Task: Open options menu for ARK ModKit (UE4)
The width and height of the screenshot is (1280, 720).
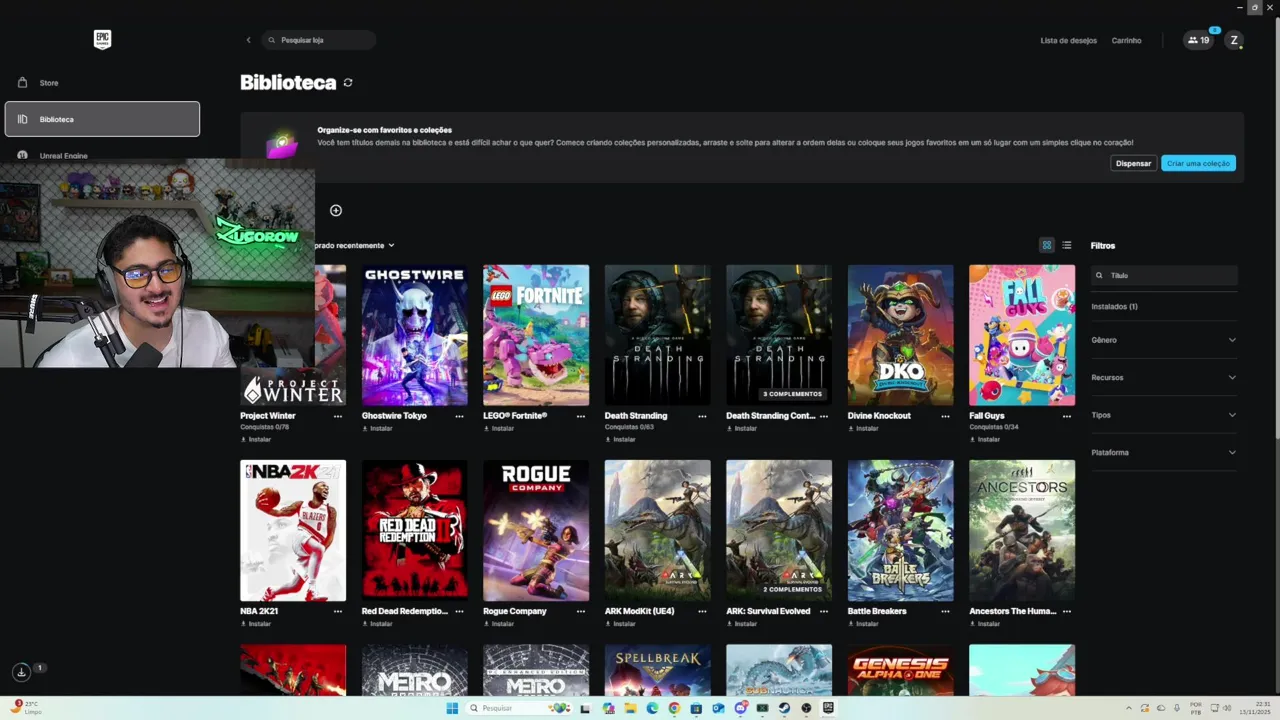Action: 703,611
